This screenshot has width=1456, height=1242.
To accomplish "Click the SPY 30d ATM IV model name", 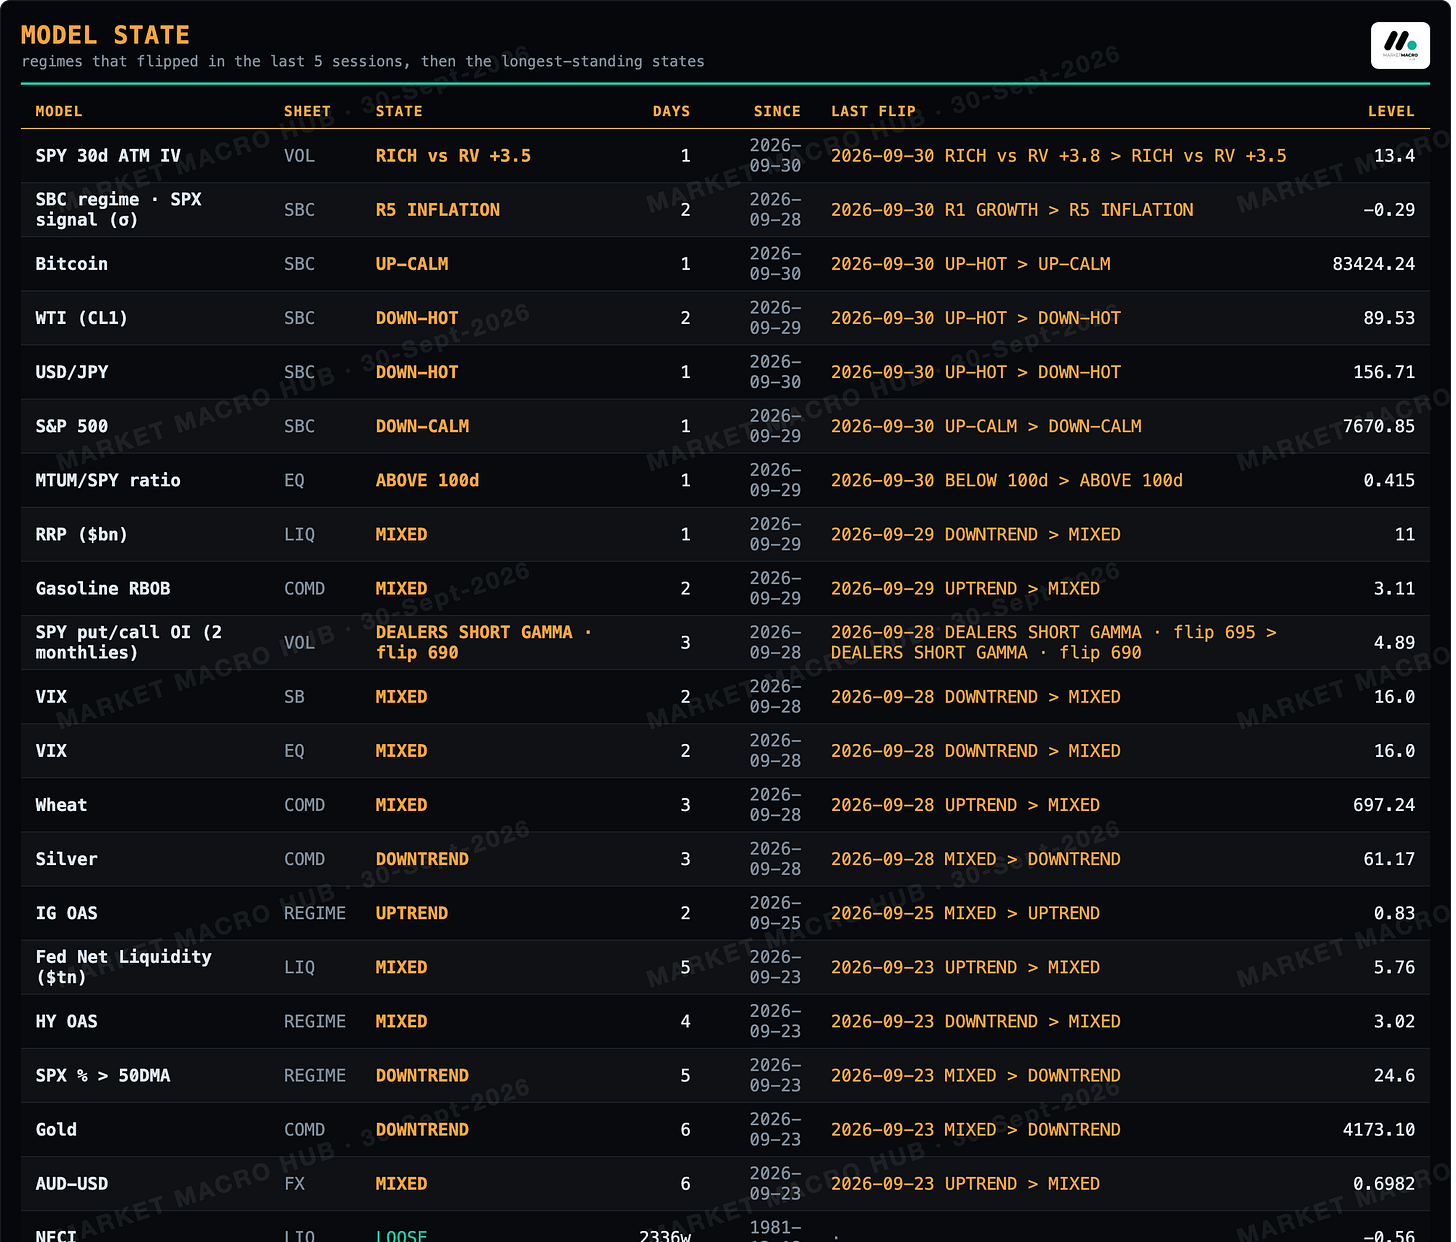I will pyautogui.click(x=108, y=156).
